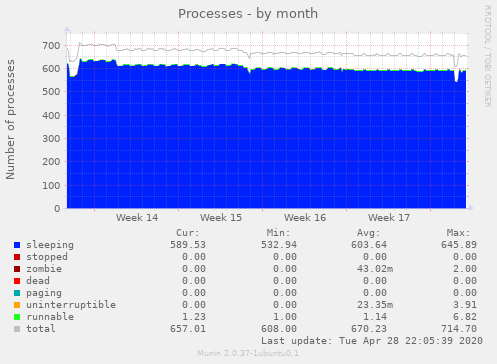Click the 400 y-axis tick label
Viewport: 497px width, 364px height.
pos(51,116)
